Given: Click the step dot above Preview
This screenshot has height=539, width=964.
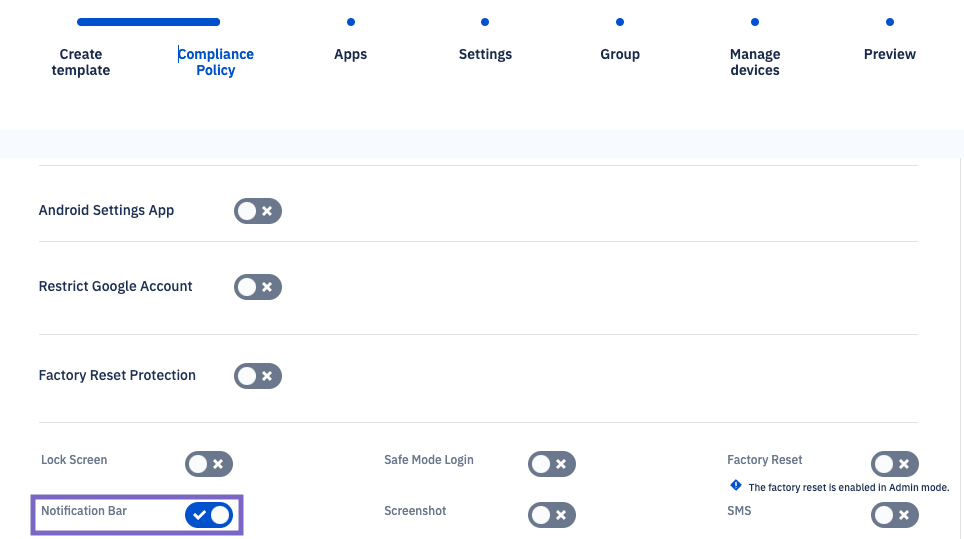Looking at the screenshot, I should 889,22.
